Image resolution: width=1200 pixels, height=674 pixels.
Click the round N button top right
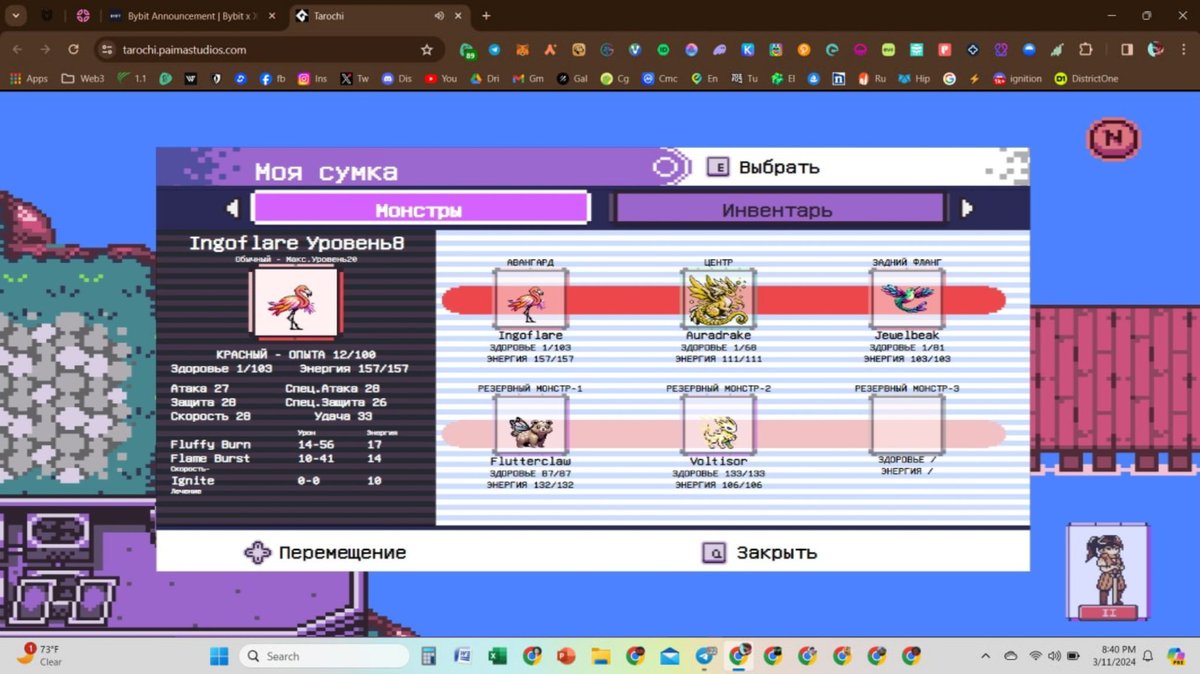point(1113,140)
